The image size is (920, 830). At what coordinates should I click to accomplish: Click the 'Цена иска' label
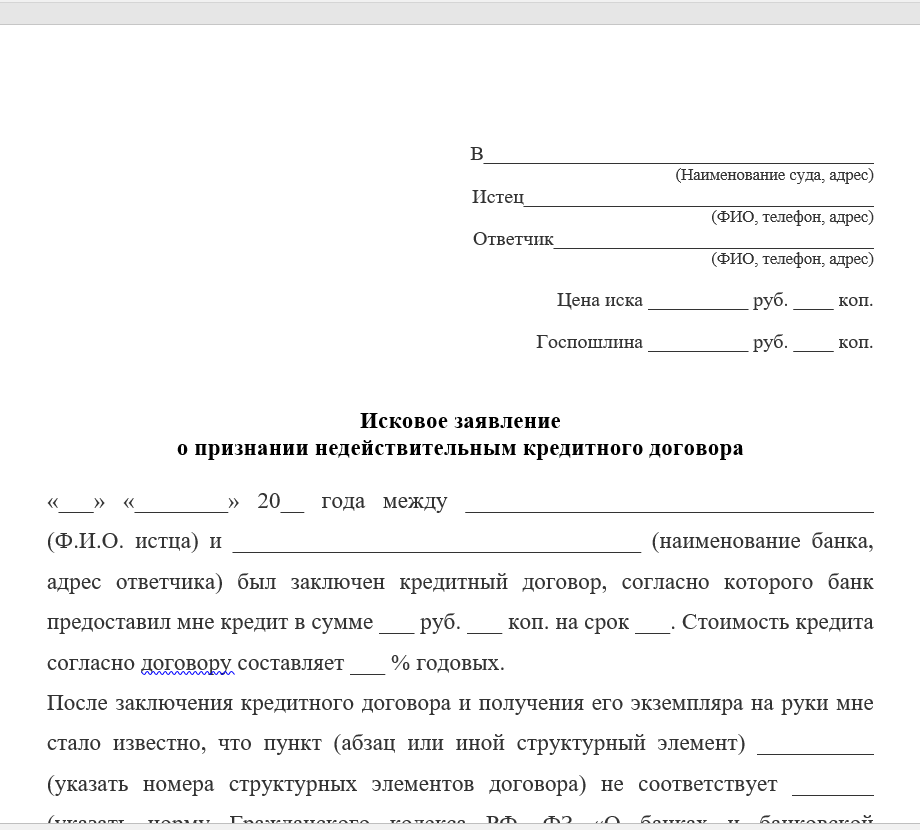600,300
